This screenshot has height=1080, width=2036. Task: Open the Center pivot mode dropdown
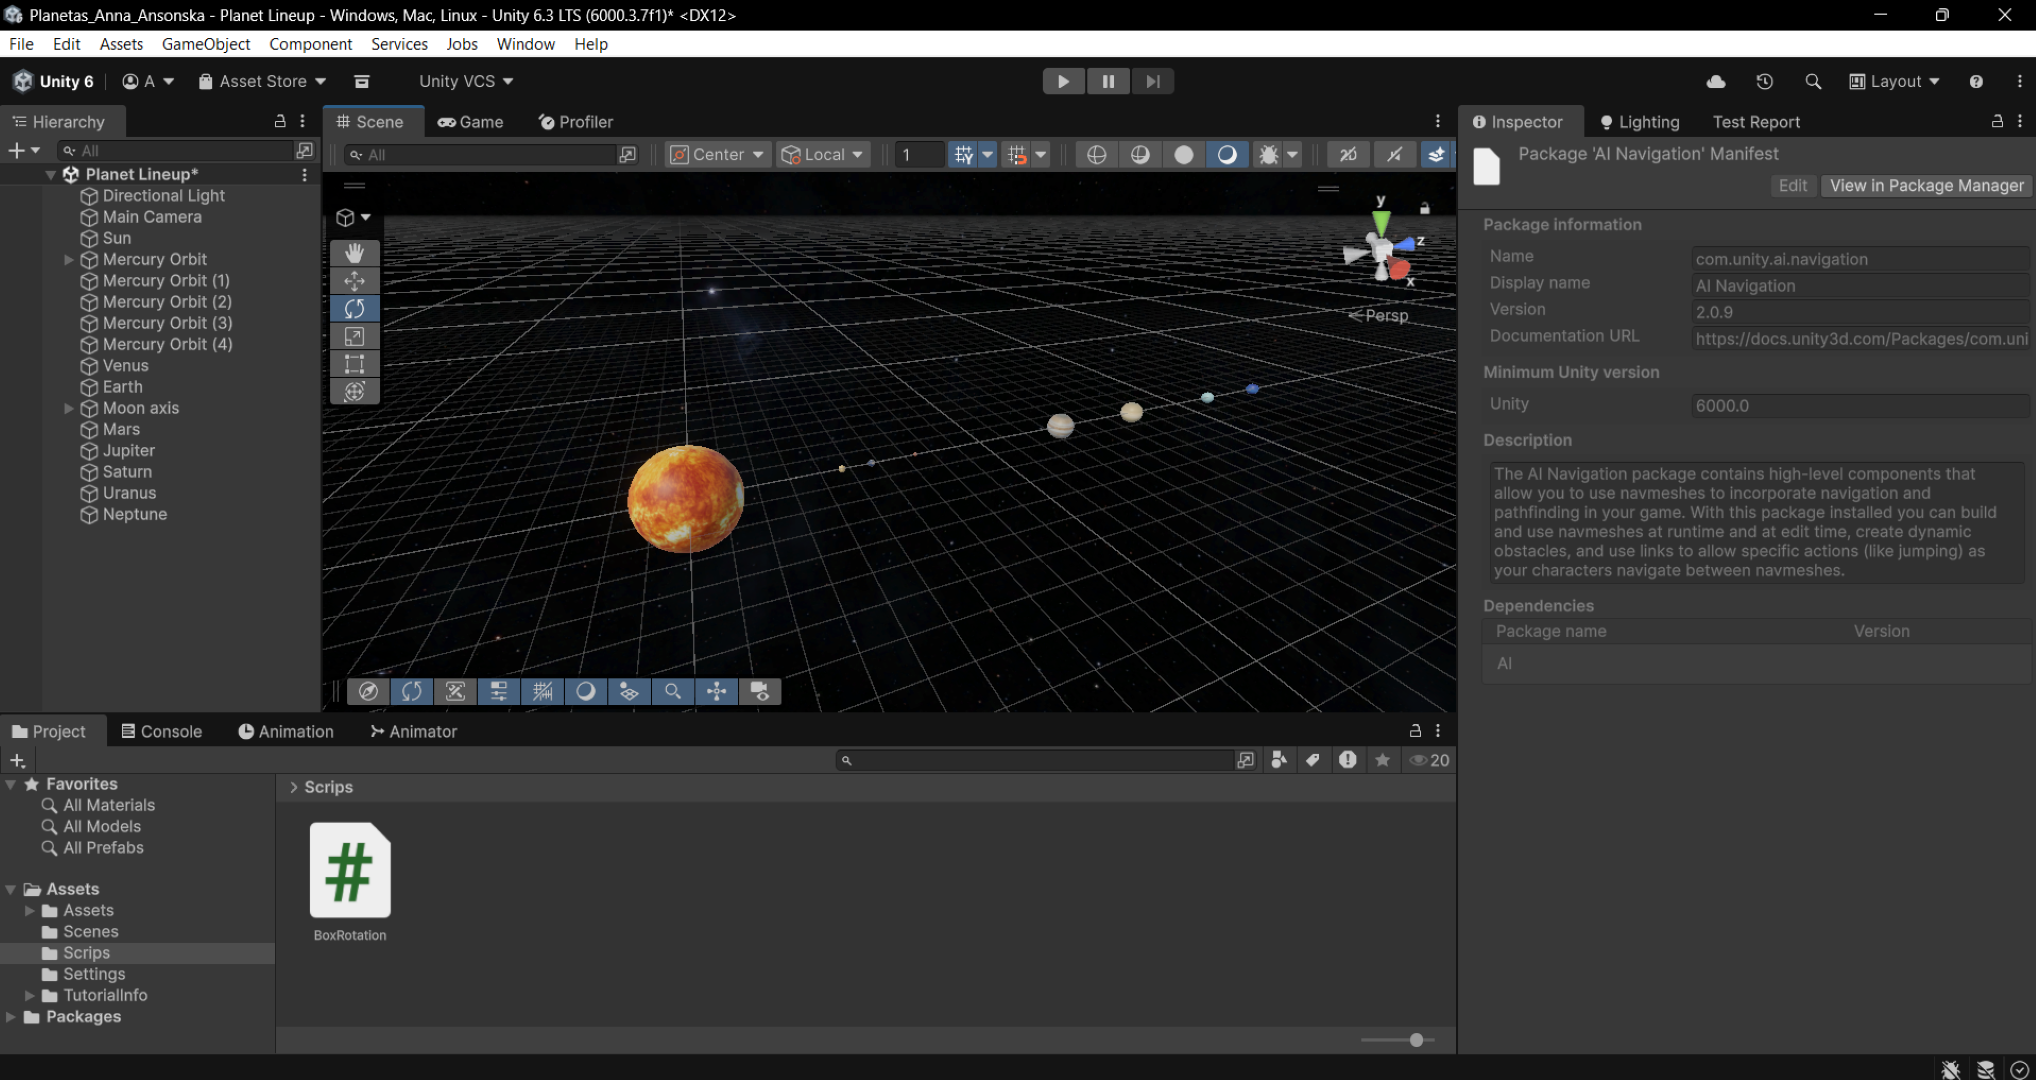(717, 154)
